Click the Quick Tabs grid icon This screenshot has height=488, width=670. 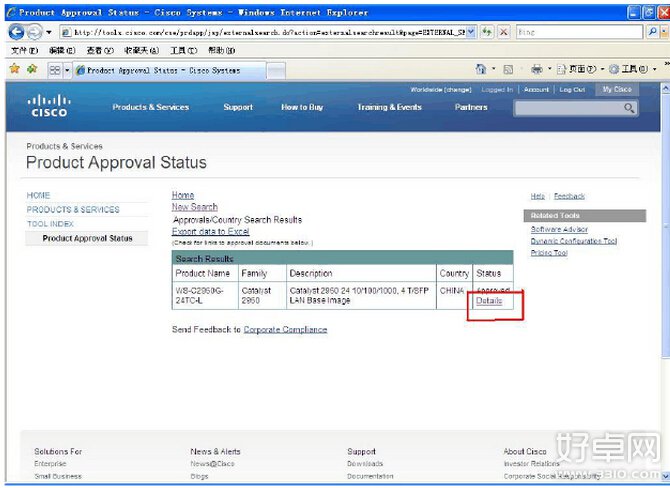[55, 70]
